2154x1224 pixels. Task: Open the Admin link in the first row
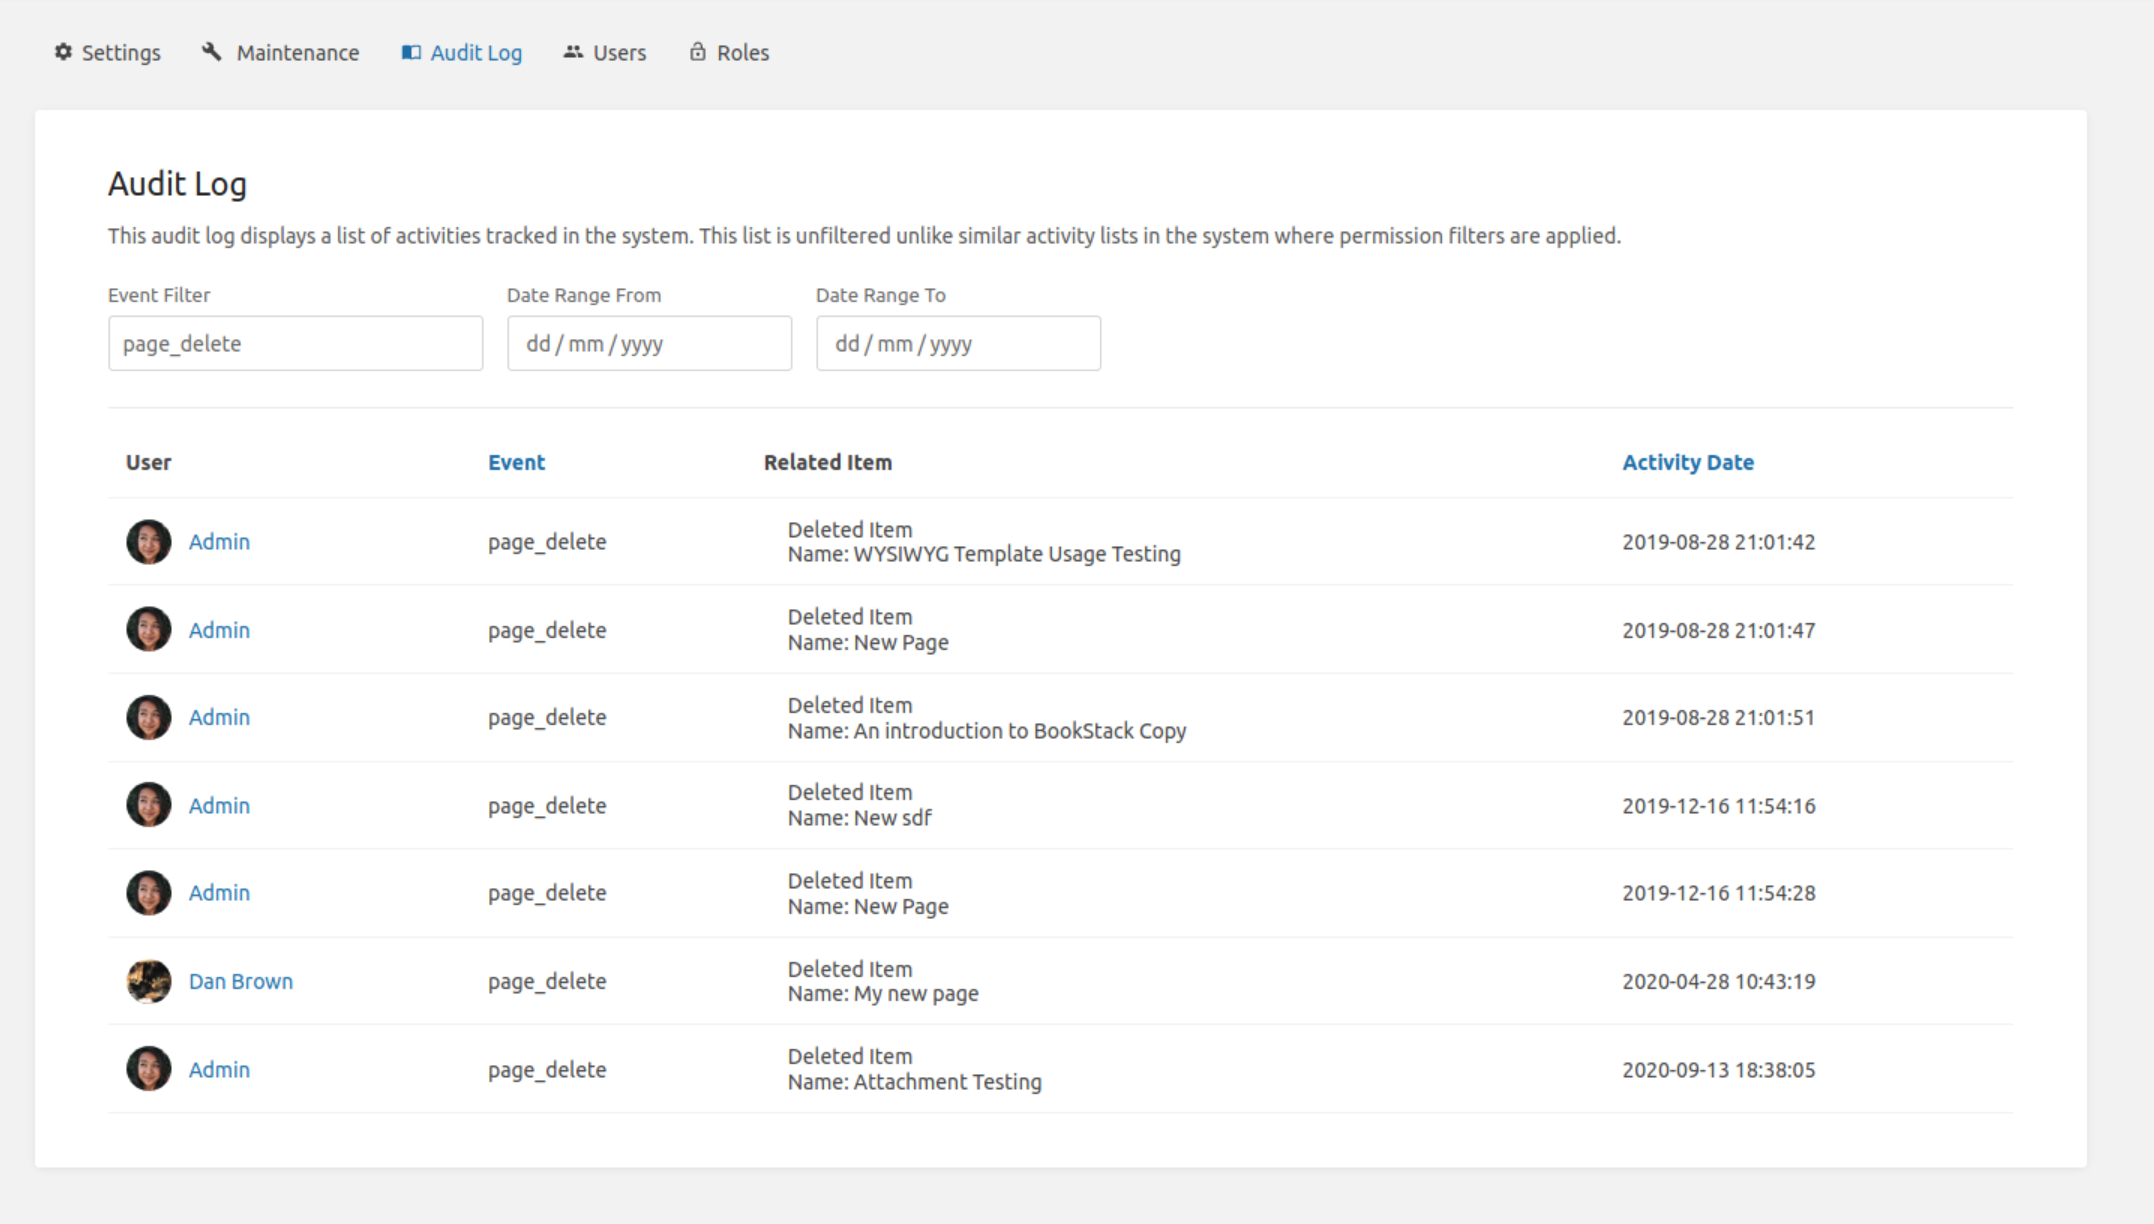(219, 541)
